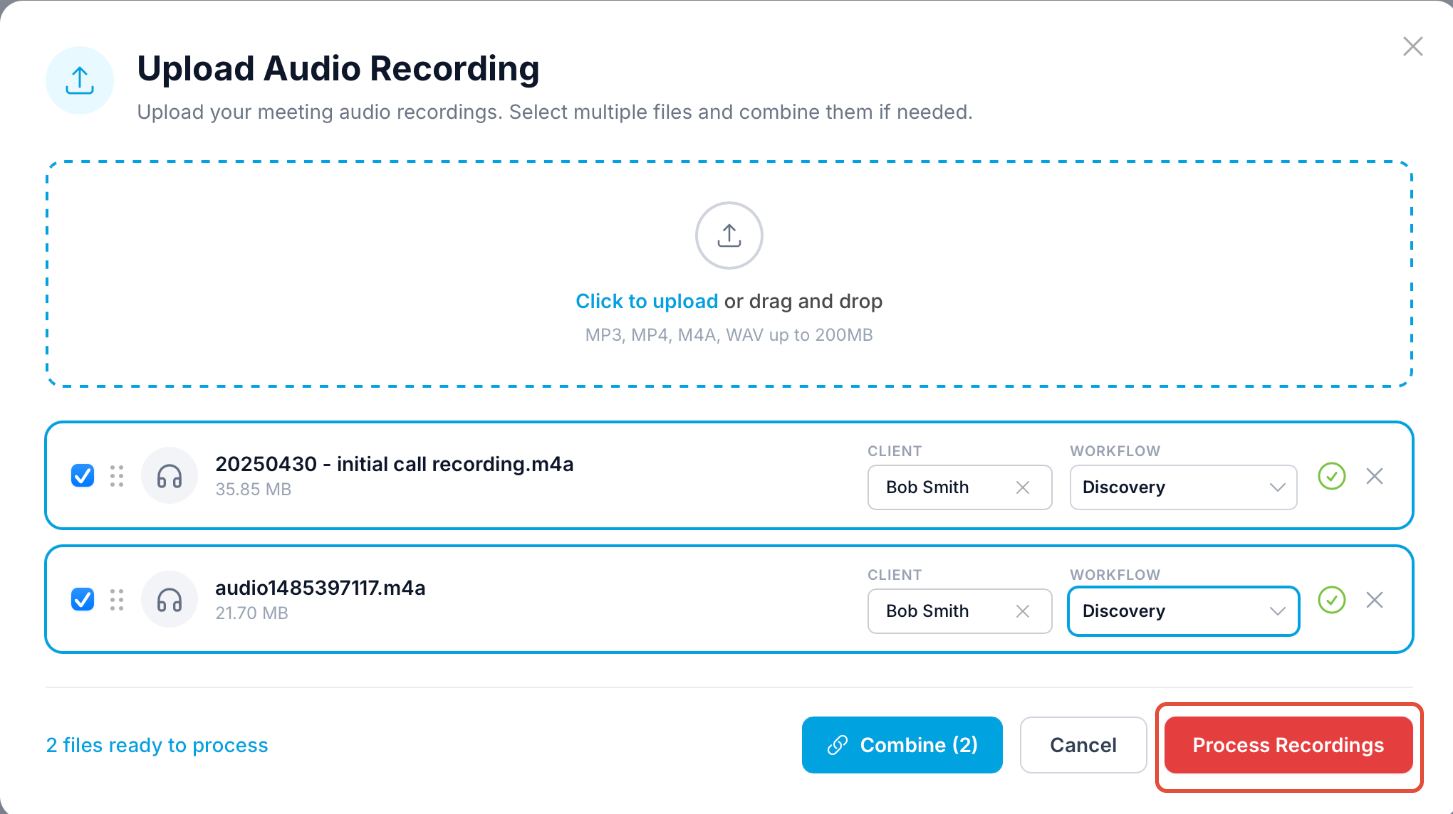Click the upload arrow circle icon in drop zone
1453x814 pixels.
[729, 236]
